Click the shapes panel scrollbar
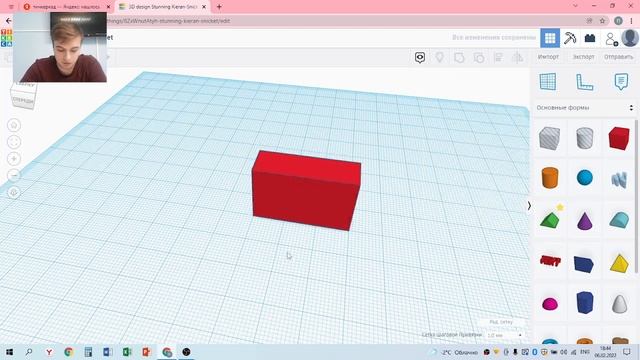Screen dimensions: 640x360 636,196
